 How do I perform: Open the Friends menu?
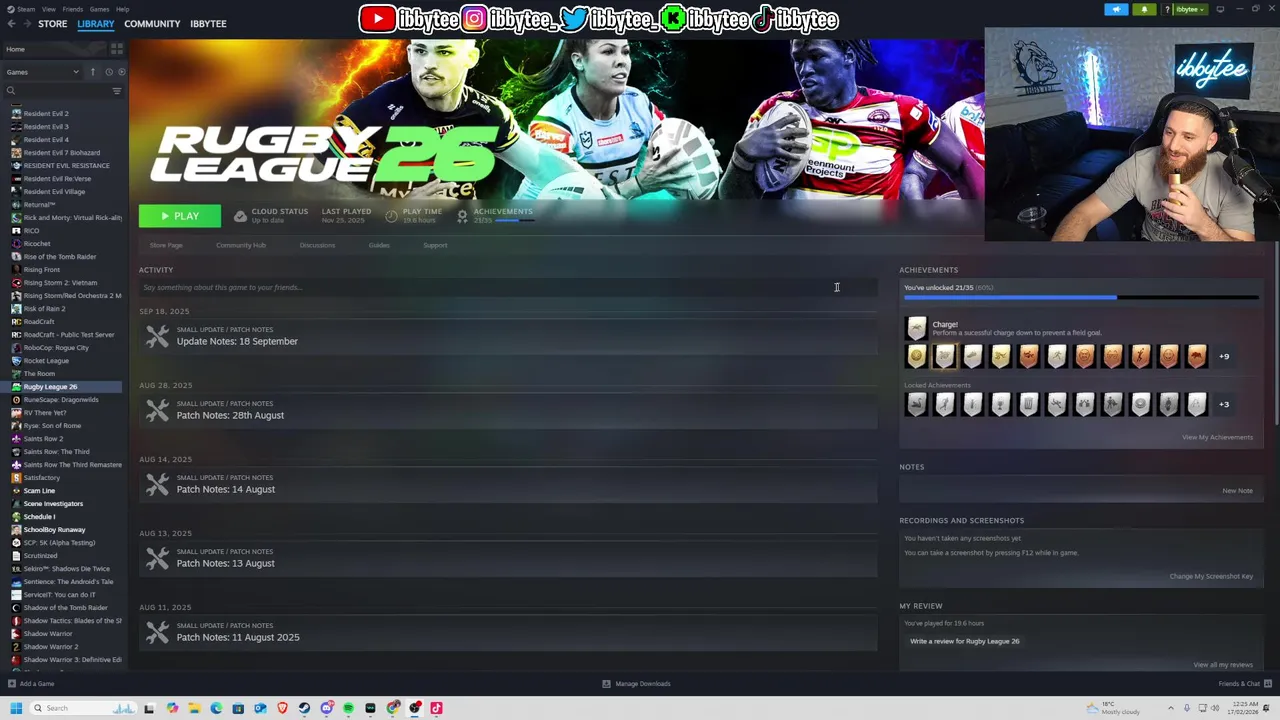coord(73,9)
